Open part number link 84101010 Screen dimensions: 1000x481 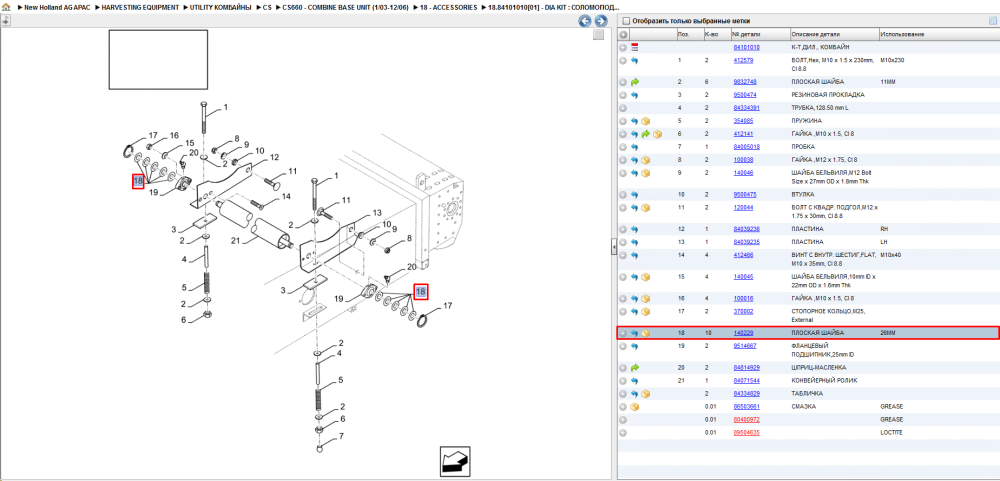click(x=746, y=47)
